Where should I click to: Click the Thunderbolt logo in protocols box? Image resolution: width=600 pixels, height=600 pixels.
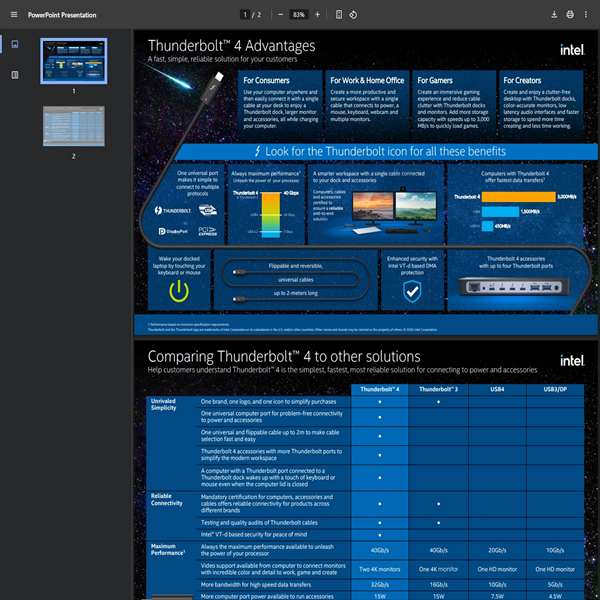(173, 210)
